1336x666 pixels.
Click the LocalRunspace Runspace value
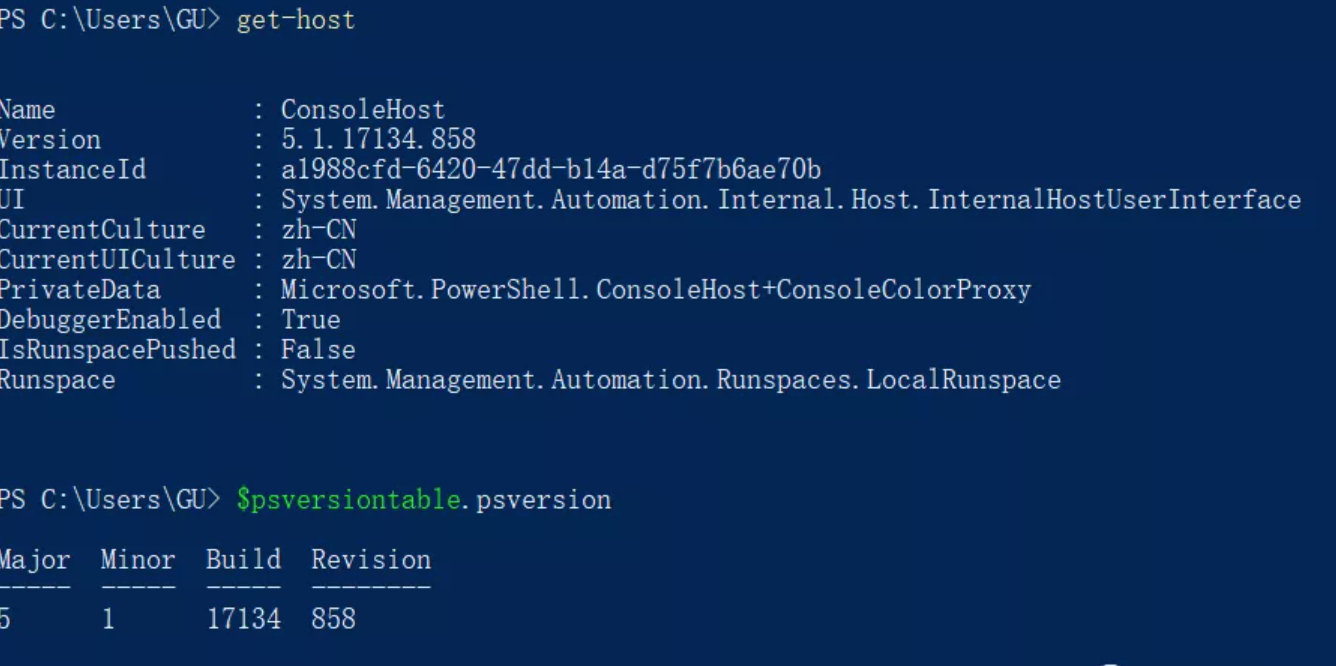coord(670,380)
